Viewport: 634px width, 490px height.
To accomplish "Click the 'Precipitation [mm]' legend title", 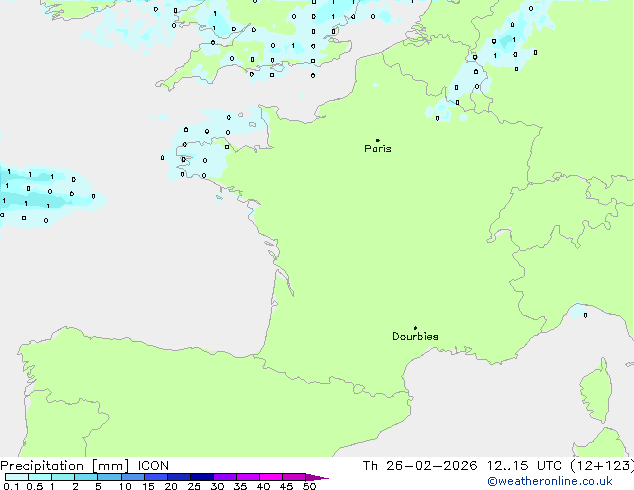I will tap(65, 466).
